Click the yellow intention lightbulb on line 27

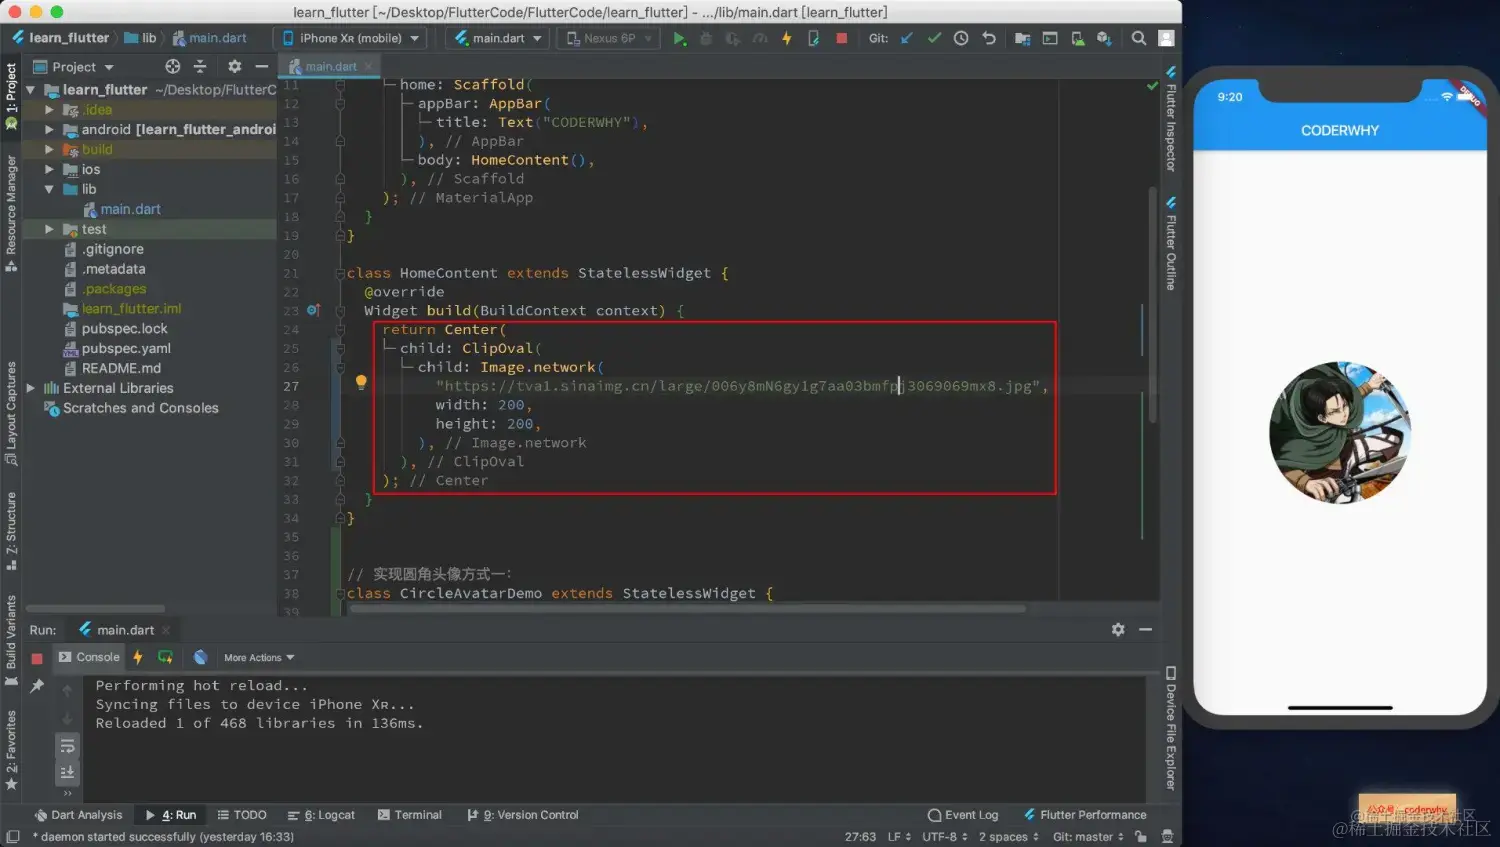click(x=361, y=382)
